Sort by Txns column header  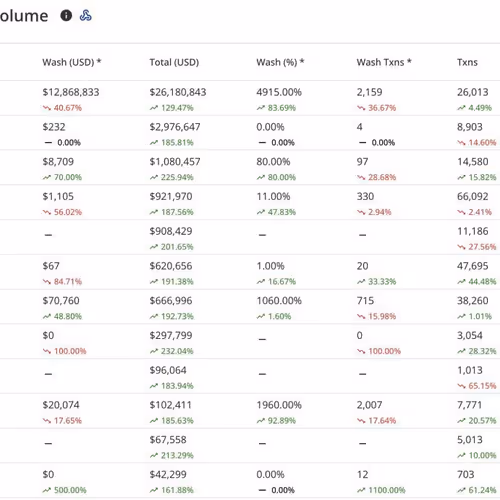[467, 62]
